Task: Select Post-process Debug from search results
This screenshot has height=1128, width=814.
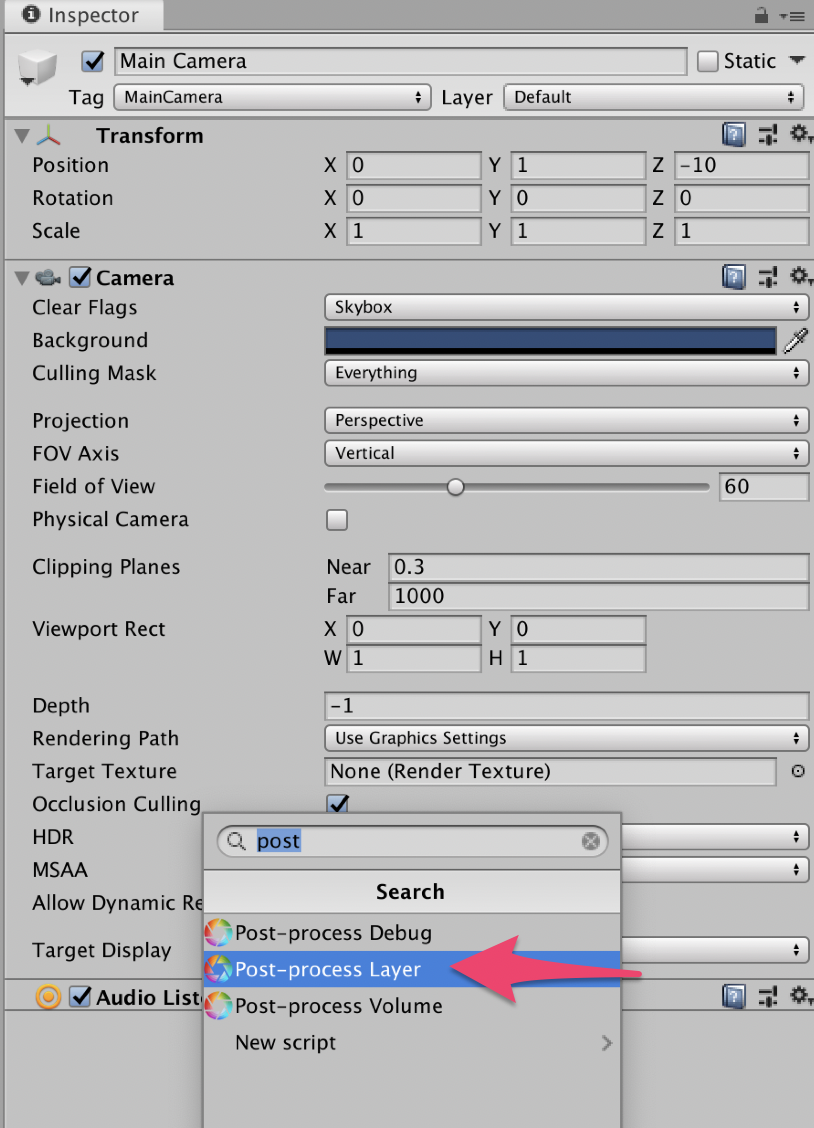Action: click(412, 932)
